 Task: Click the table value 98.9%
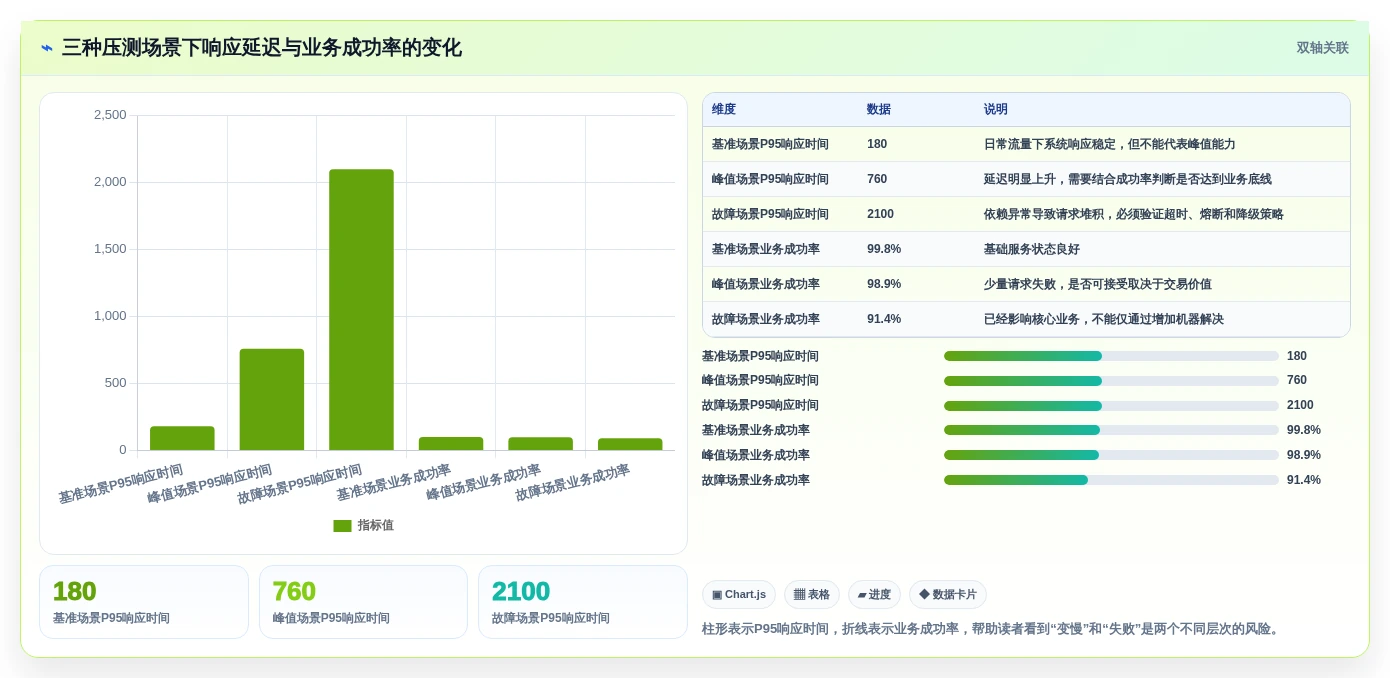pyautogui.click(x=884, y=284)
